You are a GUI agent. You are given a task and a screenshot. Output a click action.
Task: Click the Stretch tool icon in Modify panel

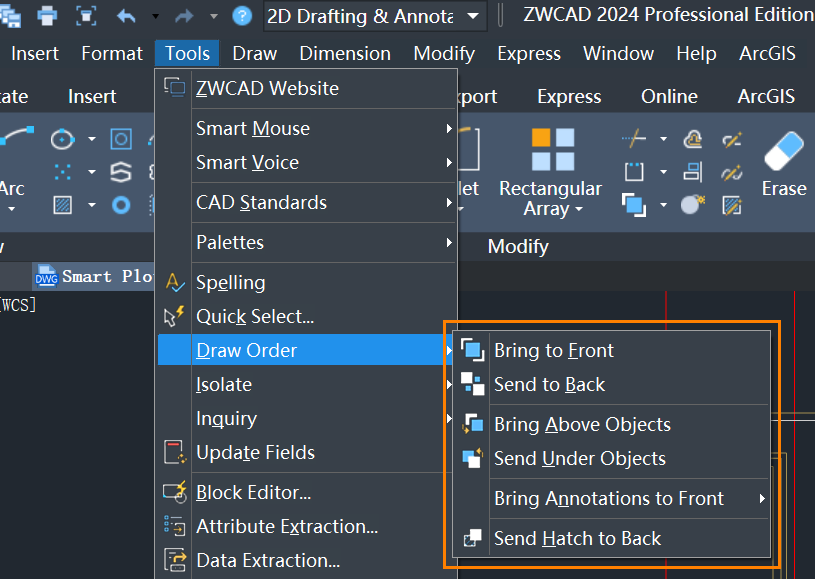tap(634, 172)
